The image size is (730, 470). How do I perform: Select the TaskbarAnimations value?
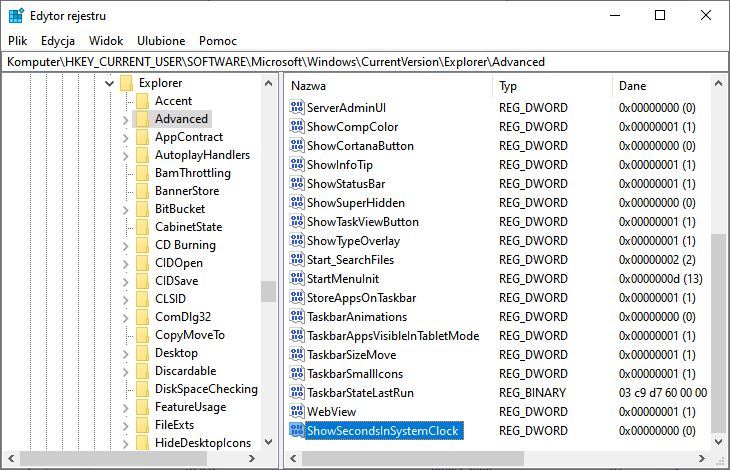tap(357, 317)
